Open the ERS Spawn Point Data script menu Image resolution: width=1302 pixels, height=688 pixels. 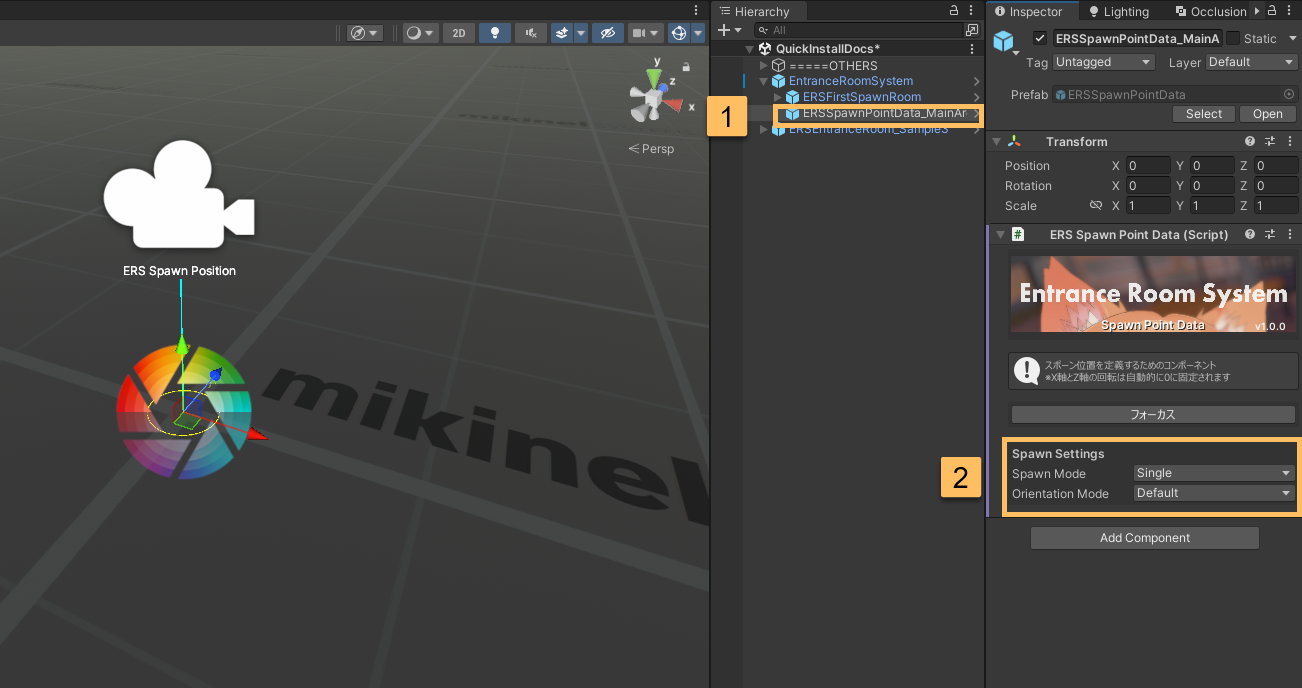tap(1289, 235)
